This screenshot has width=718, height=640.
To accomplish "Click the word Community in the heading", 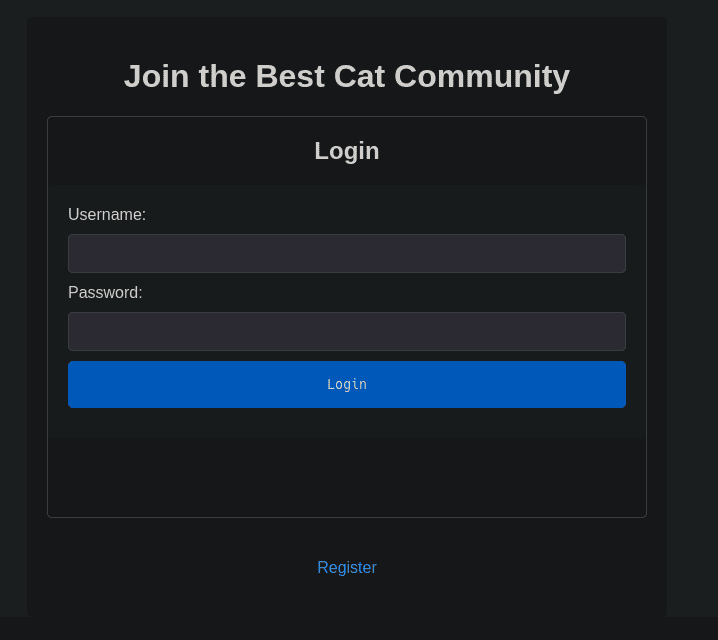I will (x=482, y=77).
